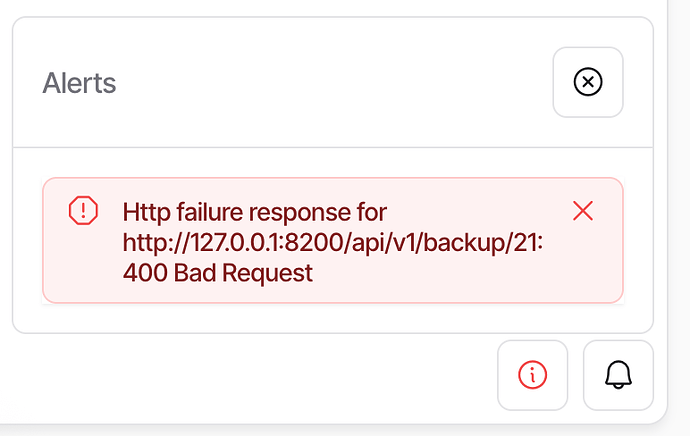Click the exclamation mark inside the octagon
The height and width of the screenshot is (436, 690).
coord(83,210)
